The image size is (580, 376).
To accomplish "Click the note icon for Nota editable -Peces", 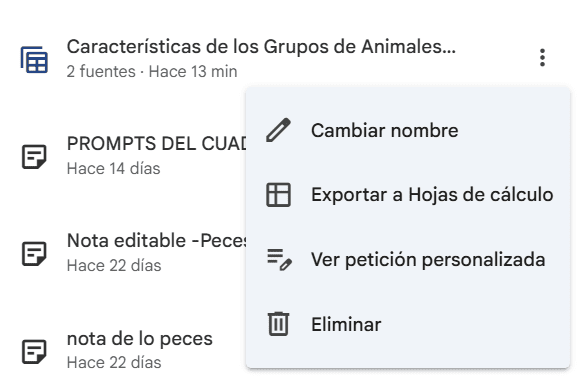I will pyautogui.click(x=34, y=254).
